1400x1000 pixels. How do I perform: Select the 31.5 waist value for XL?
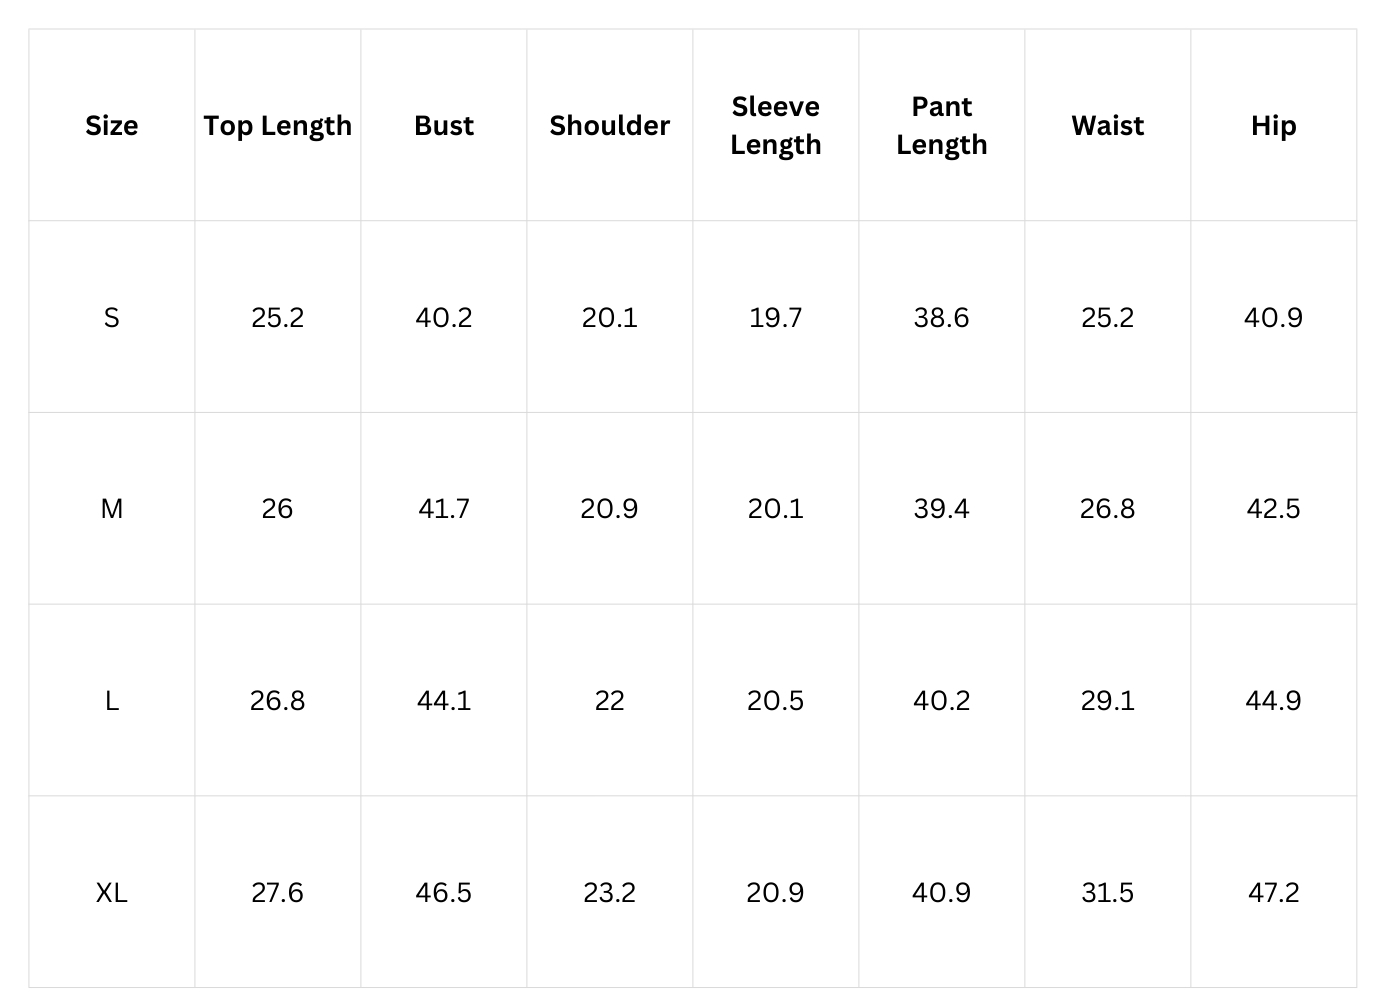coord(1107,893)
